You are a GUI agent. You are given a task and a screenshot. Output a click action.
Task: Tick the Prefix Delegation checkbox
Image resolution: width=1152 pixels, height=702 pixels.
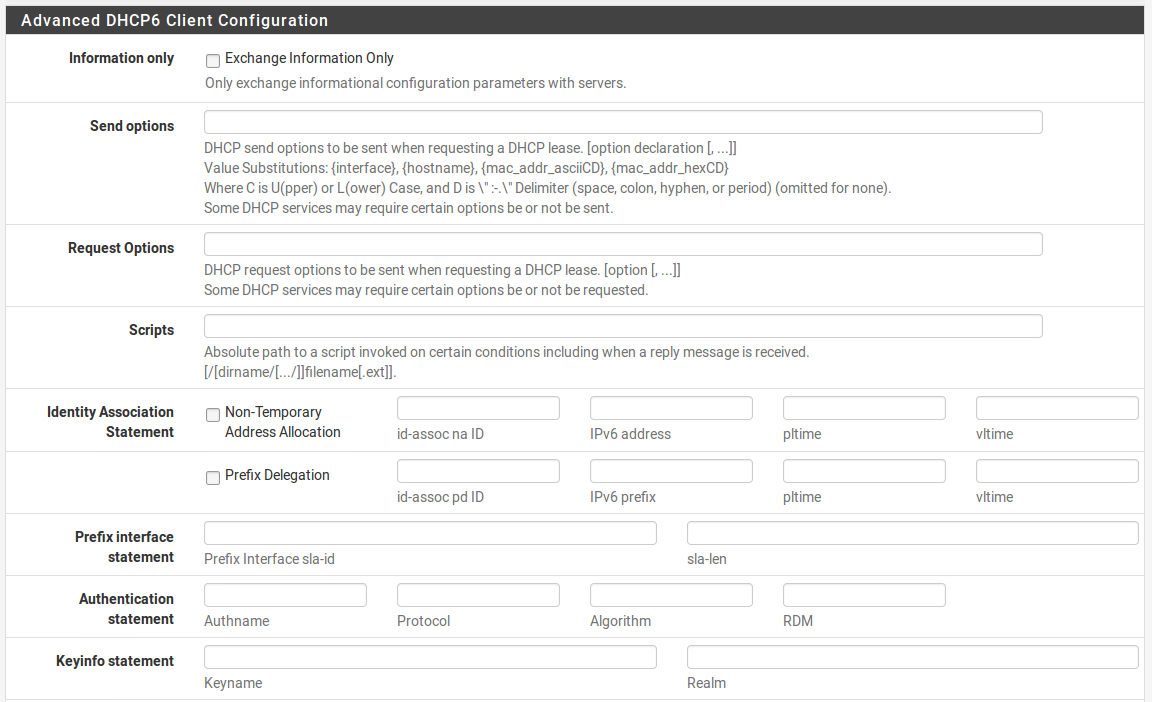pos(213,478)
